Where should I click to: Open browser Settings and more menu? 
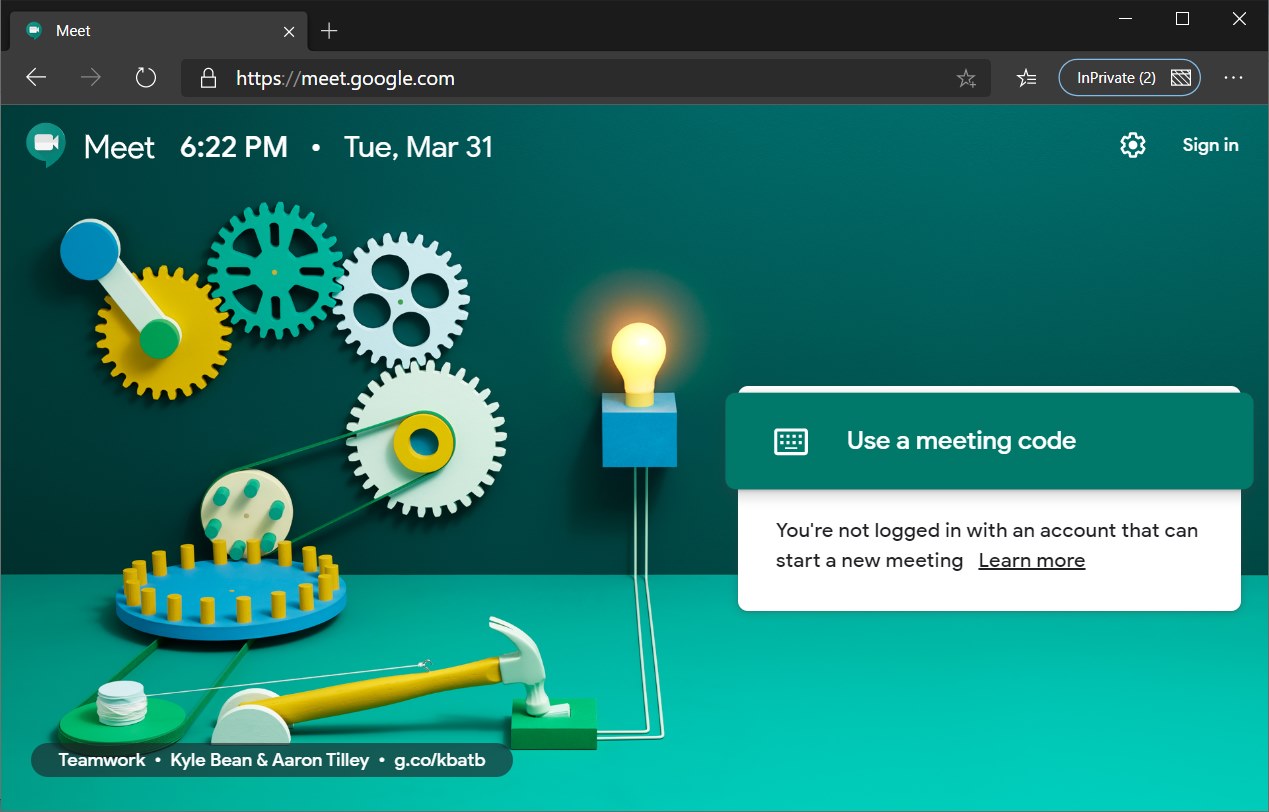coord(1233,78)
